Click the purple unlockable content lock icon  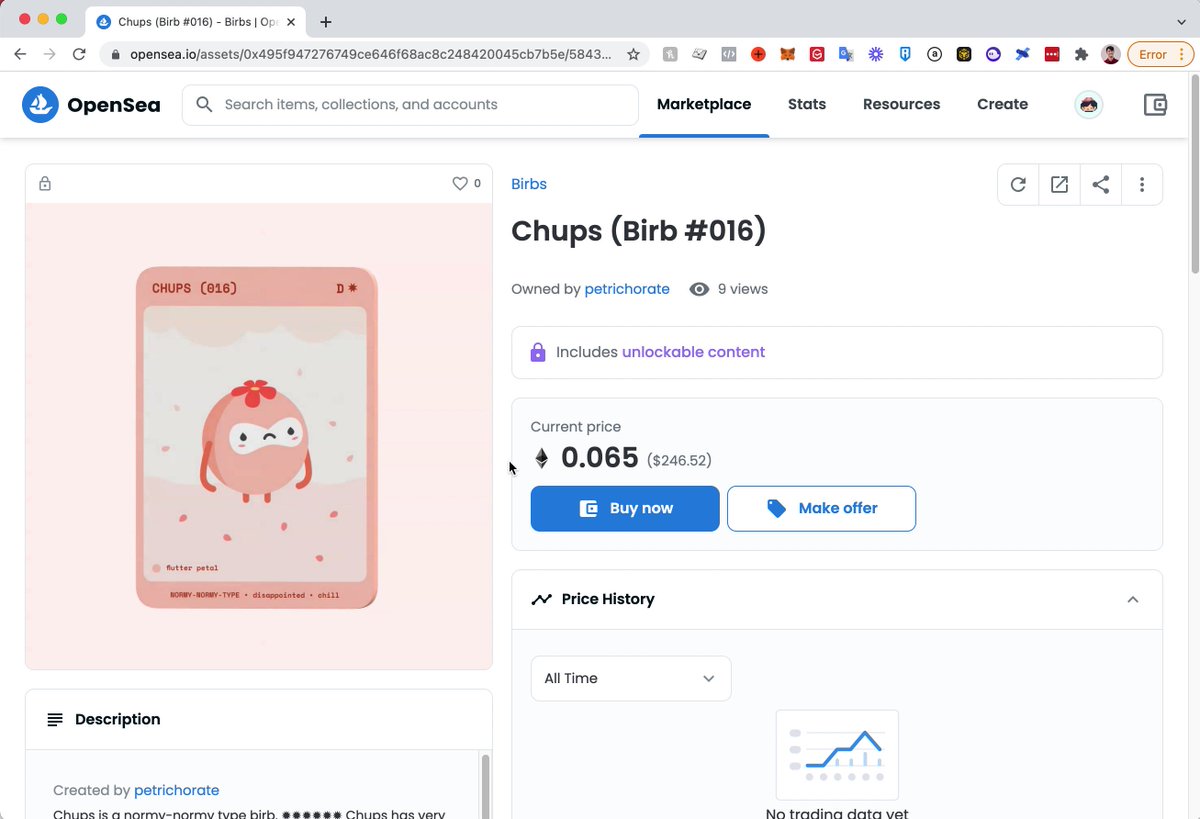click(538, 352)
